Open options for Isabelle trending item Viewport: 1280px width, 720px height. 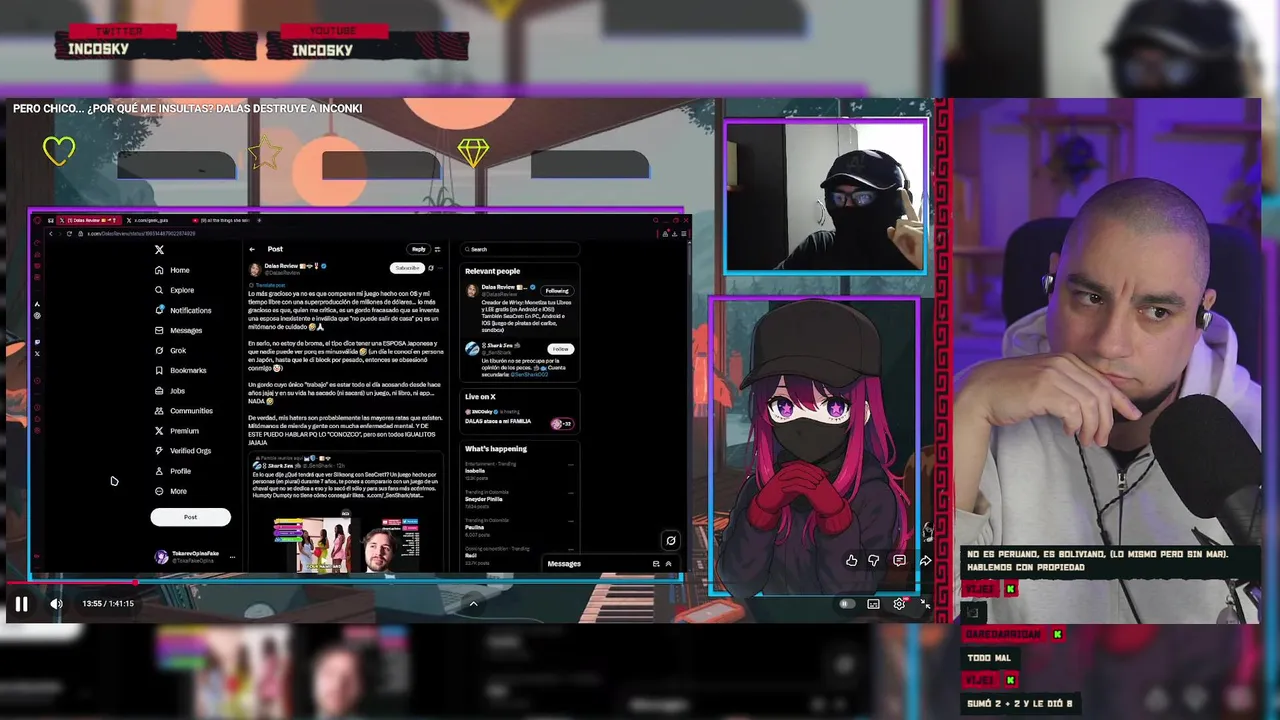point(571,464)
